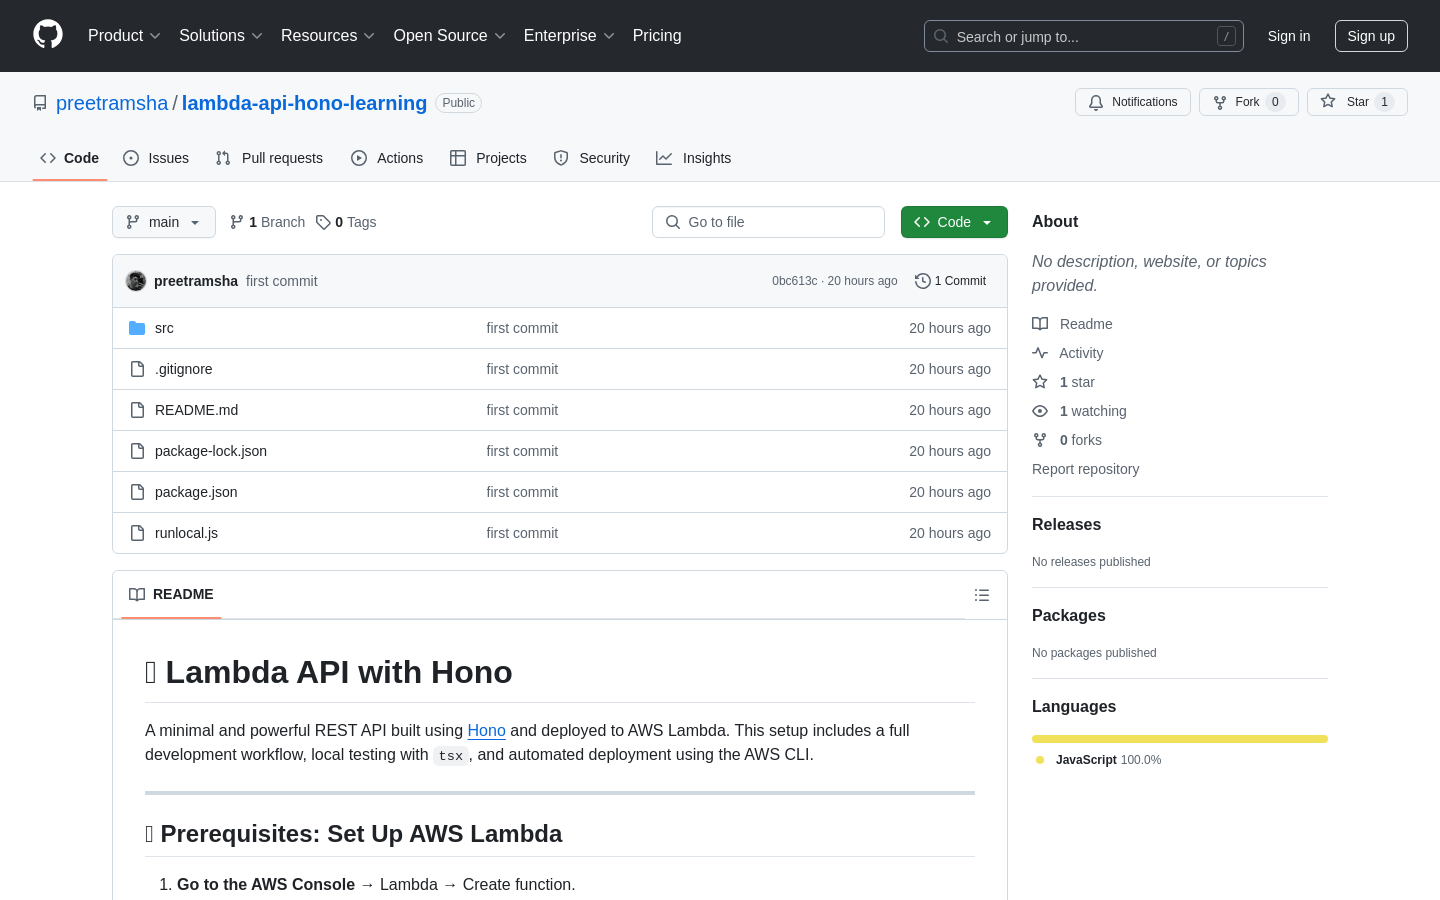
Task: Fork this repository
Action: click(x=1248, y=102)
